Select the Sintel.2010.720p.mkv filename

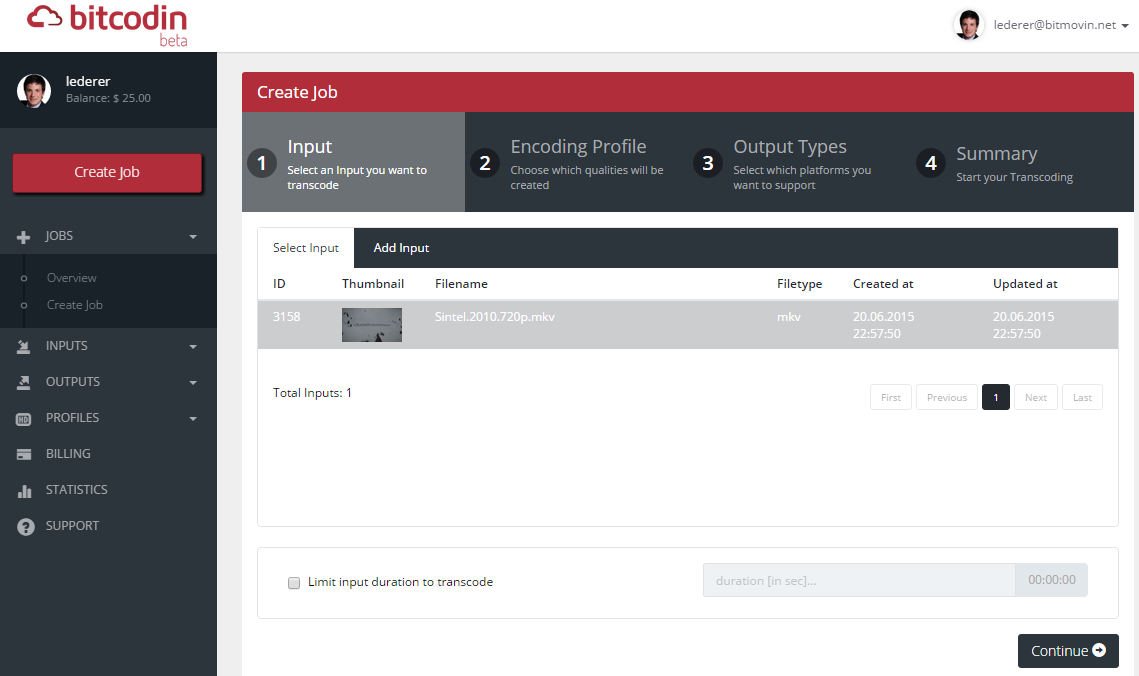(x=495, y=317)
